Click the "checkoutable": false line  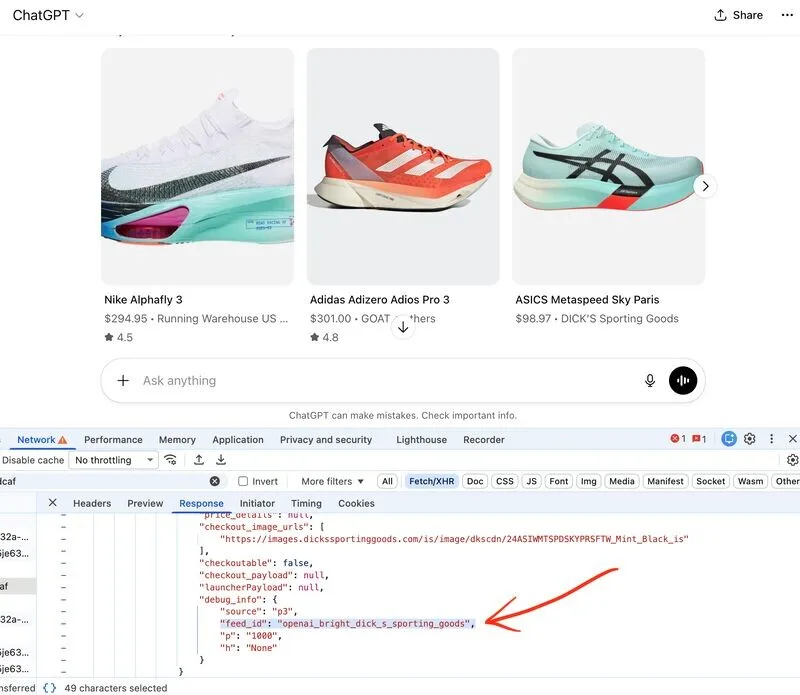(x=256, y=563)
